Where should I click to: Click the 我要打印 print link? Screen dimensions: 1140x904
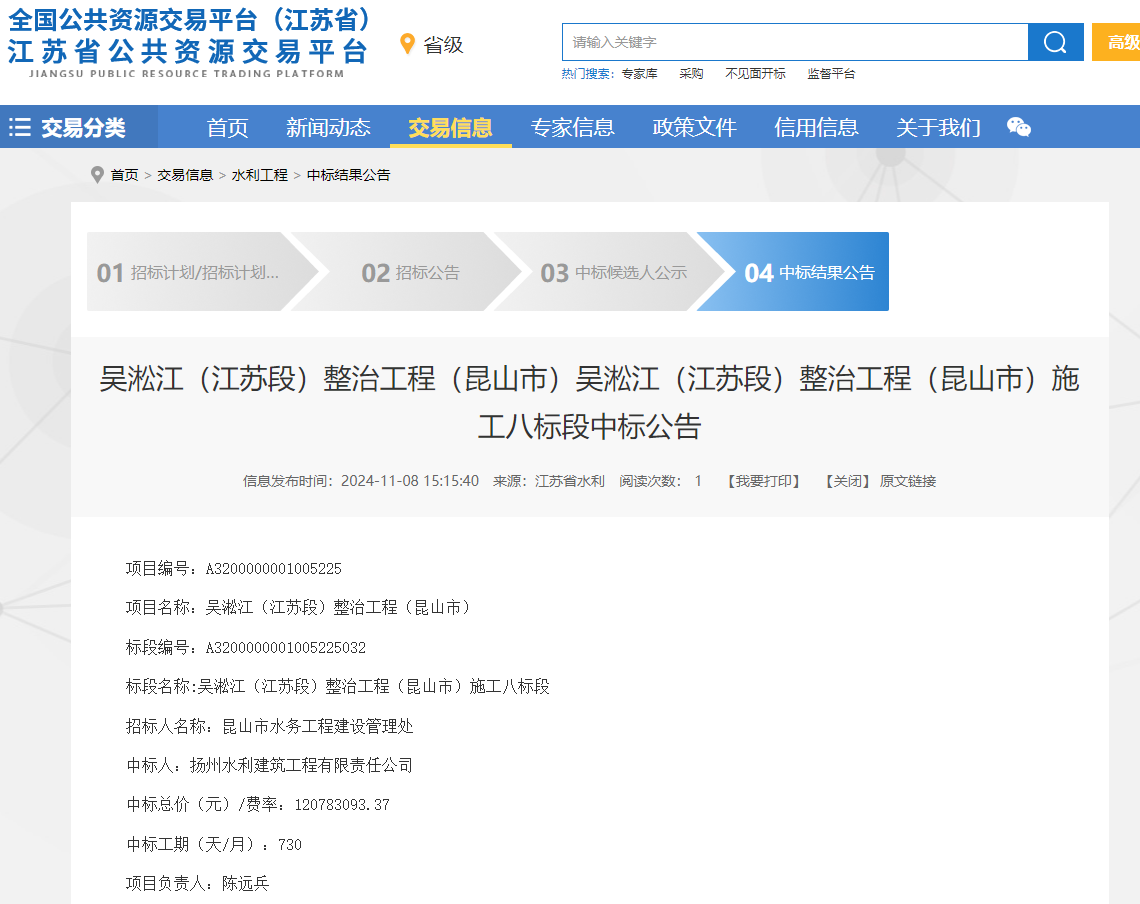(x=763, y=481)
